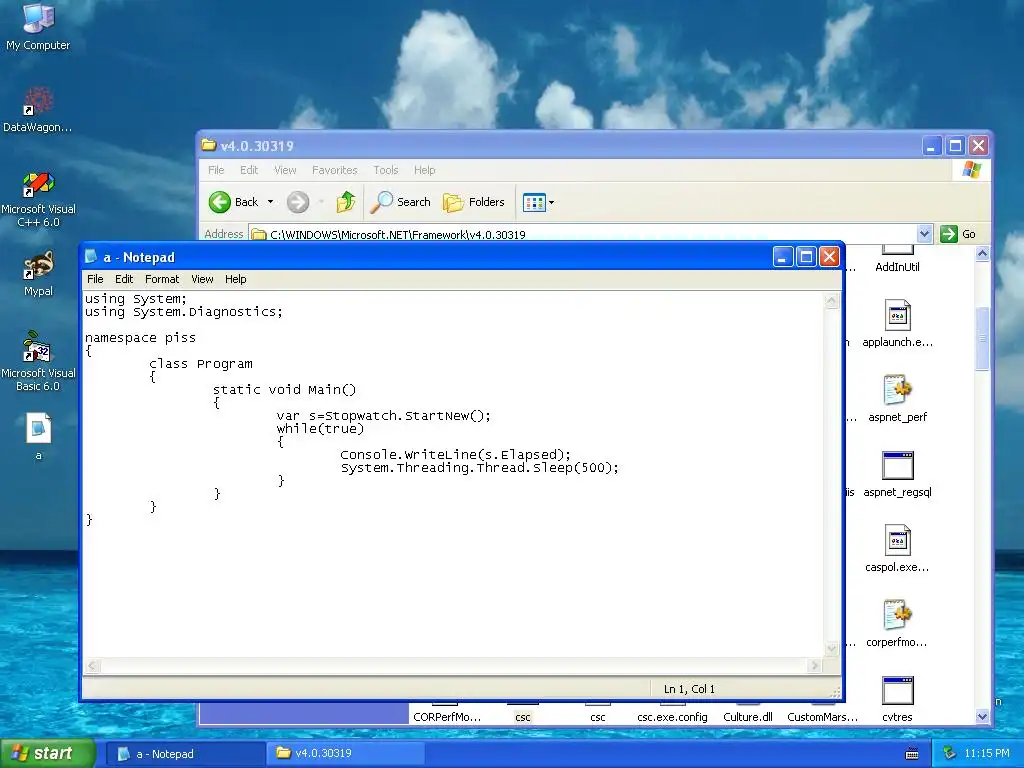
Task: Select the applaunch.e... file icon
Action: point(897,323)
